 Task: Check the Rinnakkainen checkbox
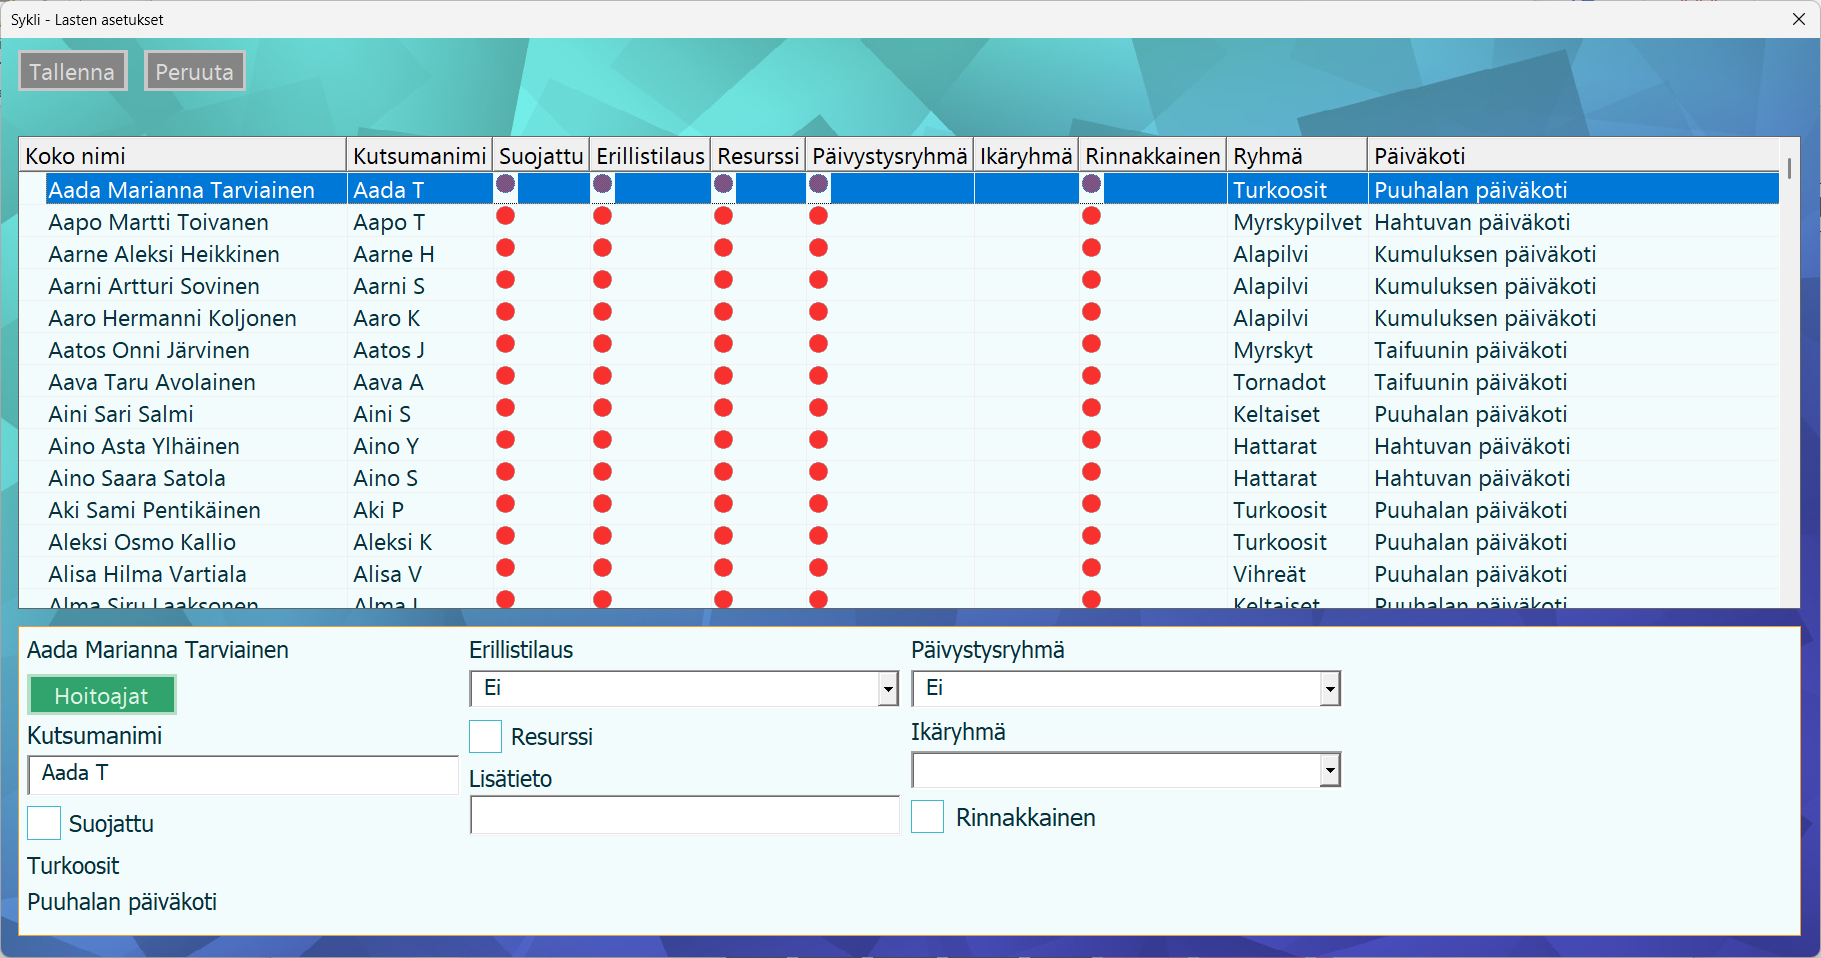(928, 817)
